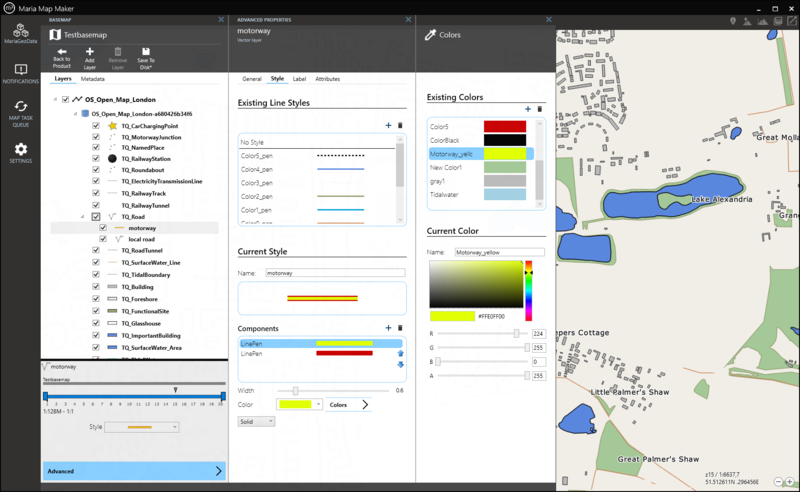Click the map layers stack icon
The height and width of the screenshot is (492, 800).
[x=778, y=21]
